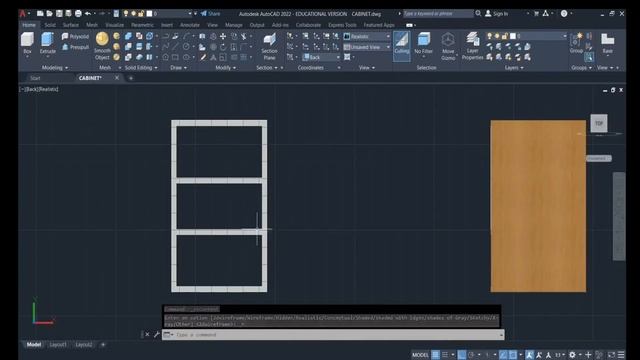Switch to the Annotate ribbon tab

[x=190, y=25]
